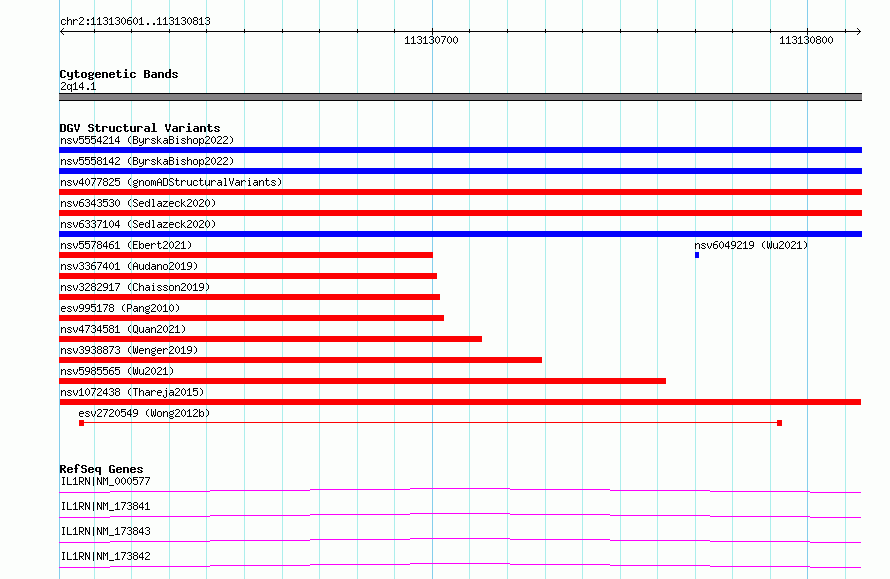This screenshot has width=890, height=579.
Task: Select the Cytogenetic Bands track title
Action: click(119, 74)
